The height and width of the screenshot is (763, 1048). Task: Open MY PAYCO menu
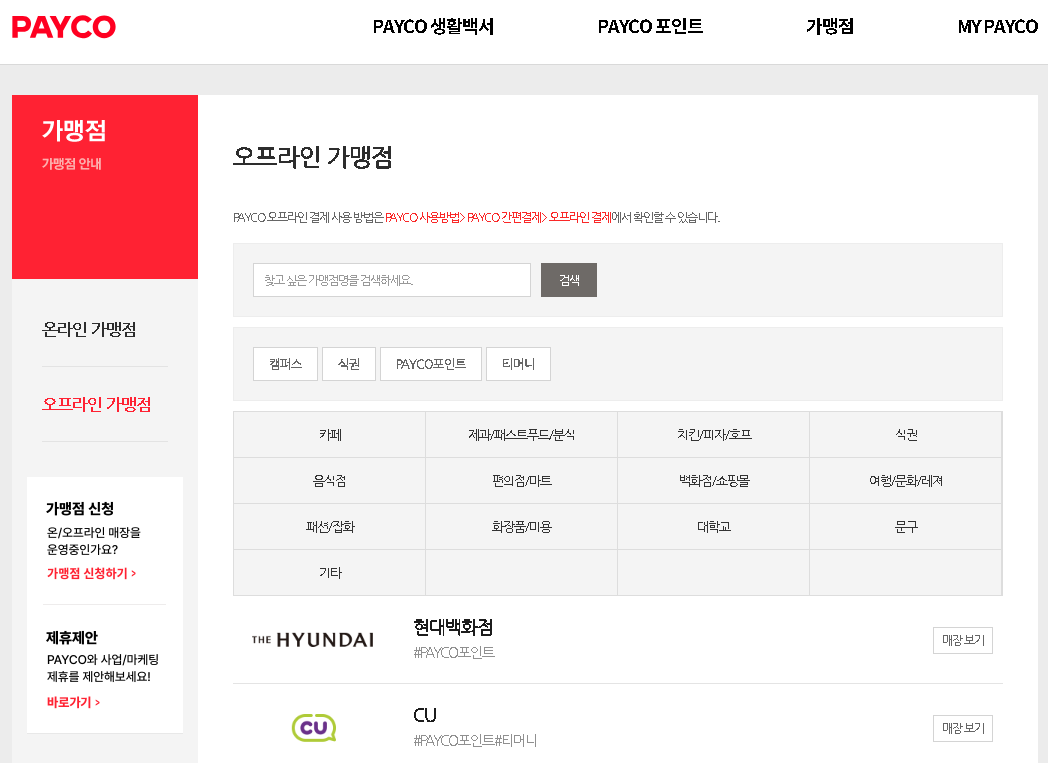pos(997,27)
